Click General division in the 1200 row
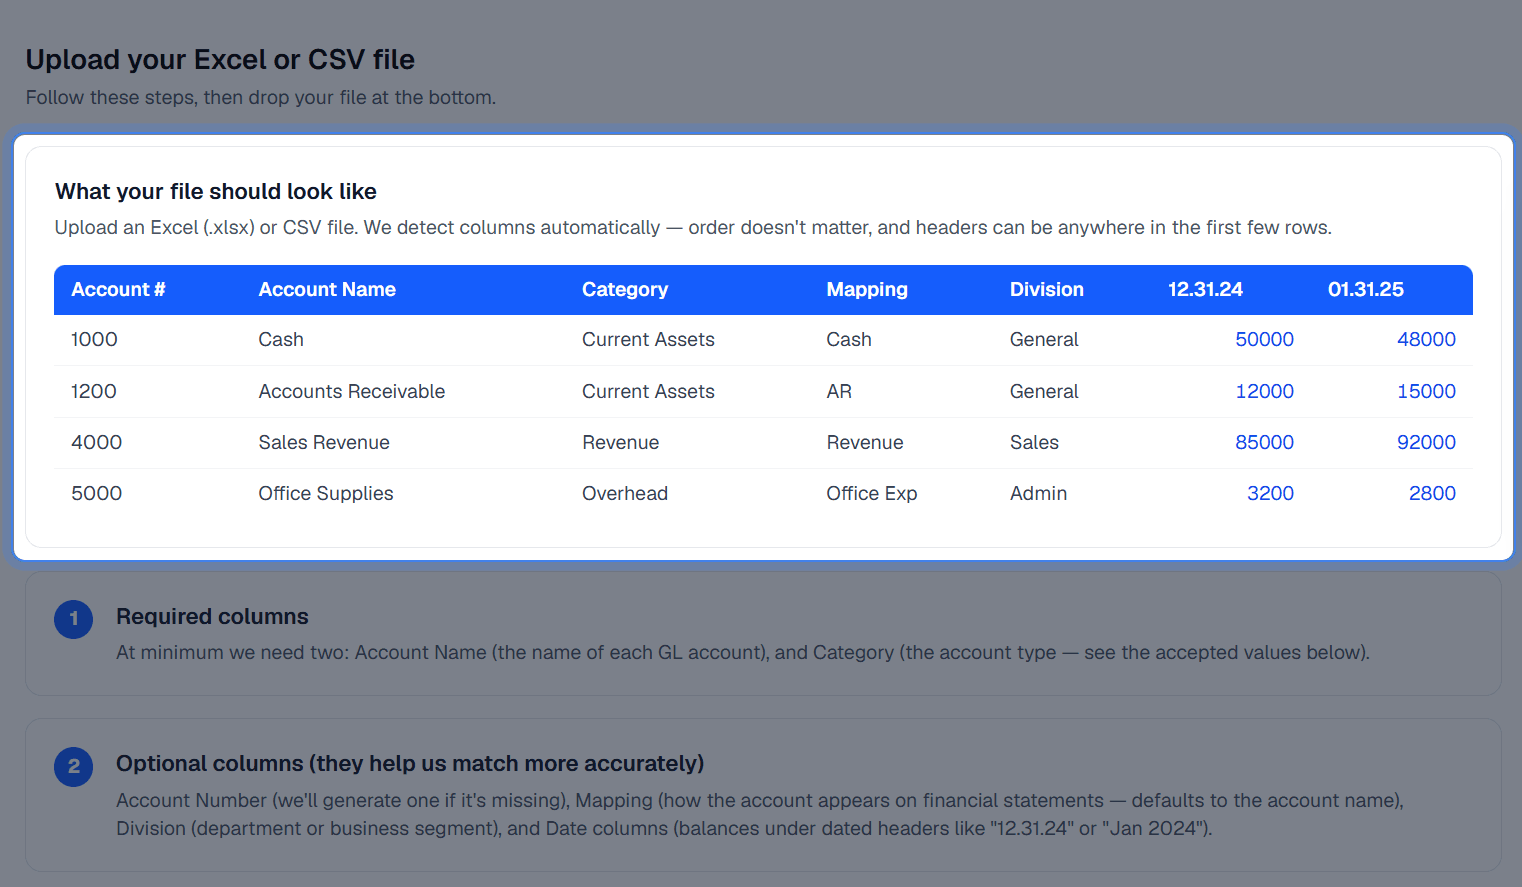1522x887 pixels. pos(1044,392)
